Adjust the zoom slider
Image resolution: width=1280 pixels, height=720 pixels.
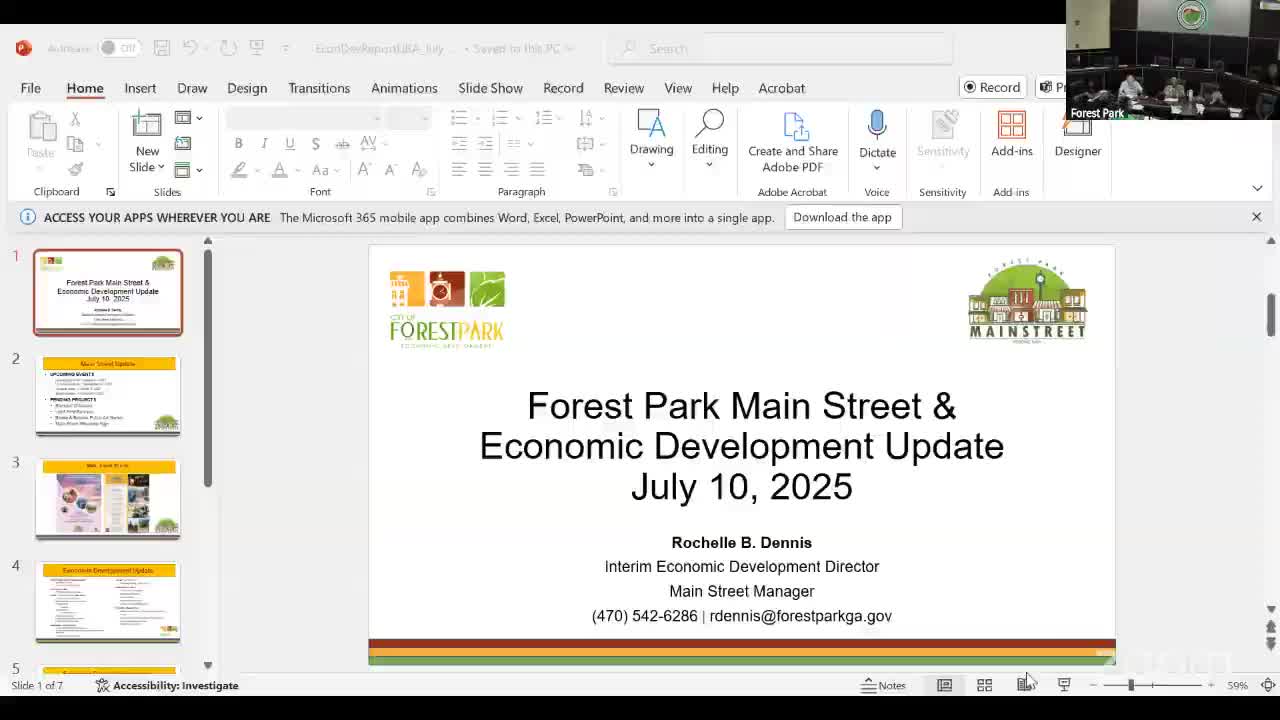coord(1131,685)
